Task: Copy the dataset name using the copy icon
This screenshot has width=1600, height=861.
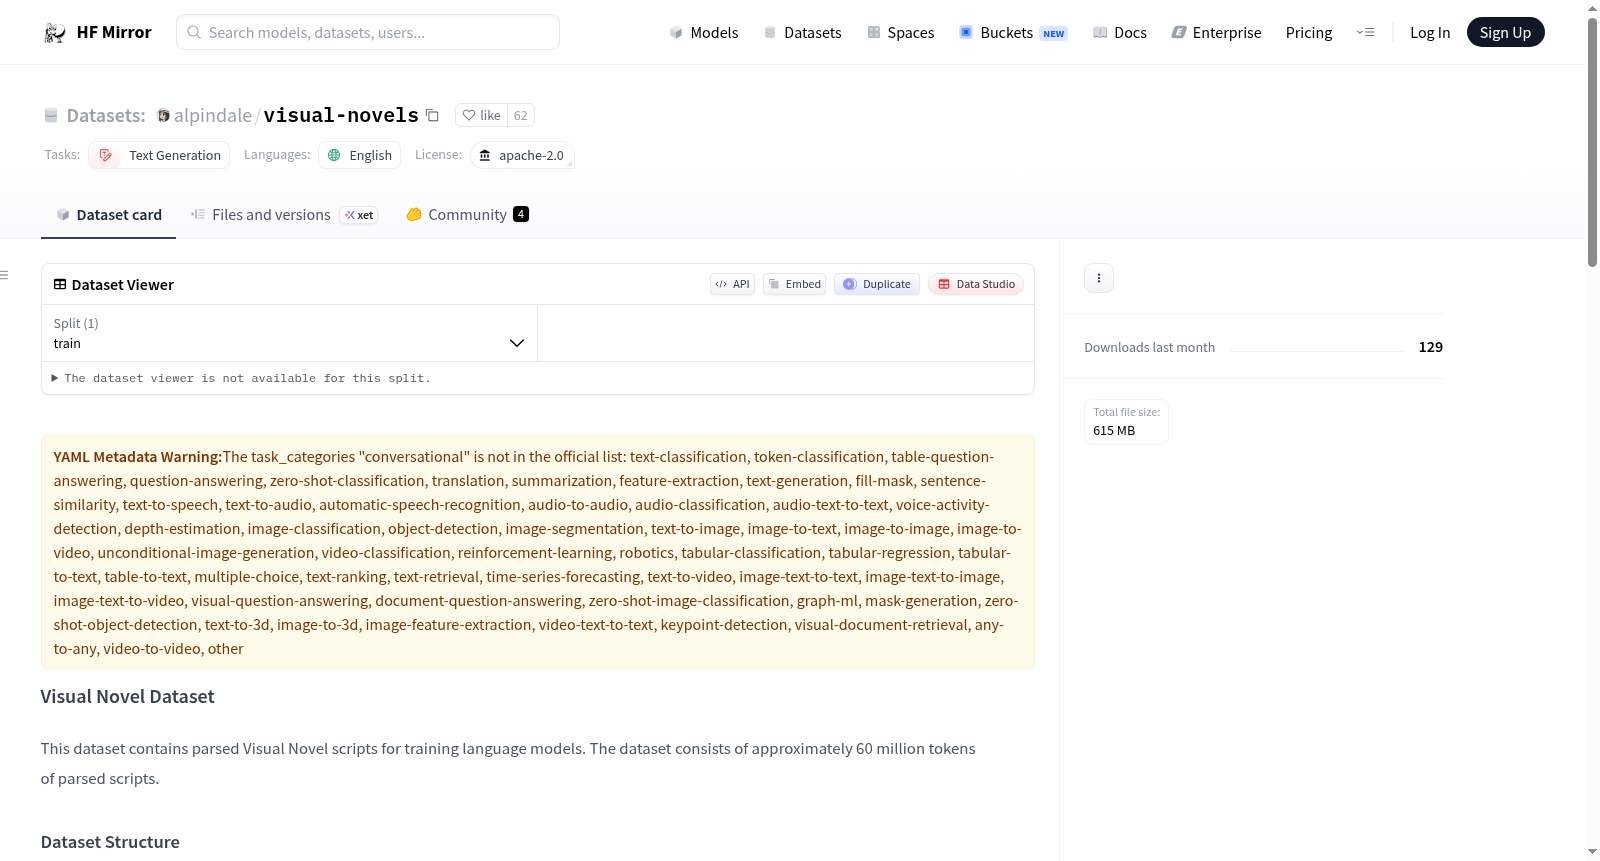Action: [432, 115]
